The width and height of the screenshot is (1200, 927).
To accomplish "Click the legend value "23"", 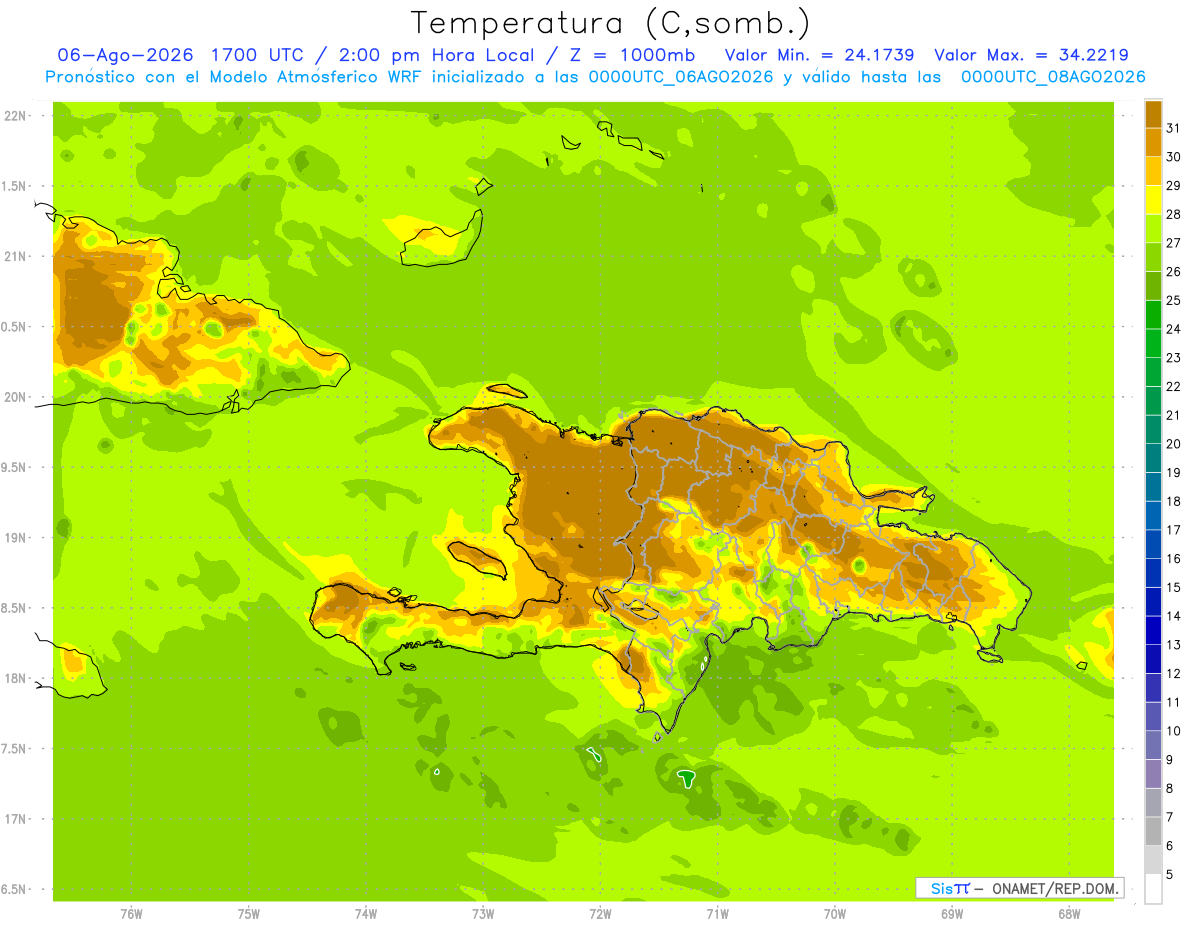I will tap(1174, 357).
